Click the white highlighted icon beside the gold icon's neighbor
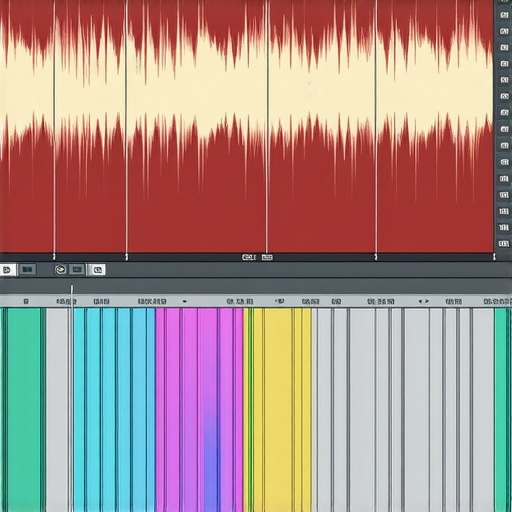The width and height of the screenshot is (512, 512). (97, 270)
